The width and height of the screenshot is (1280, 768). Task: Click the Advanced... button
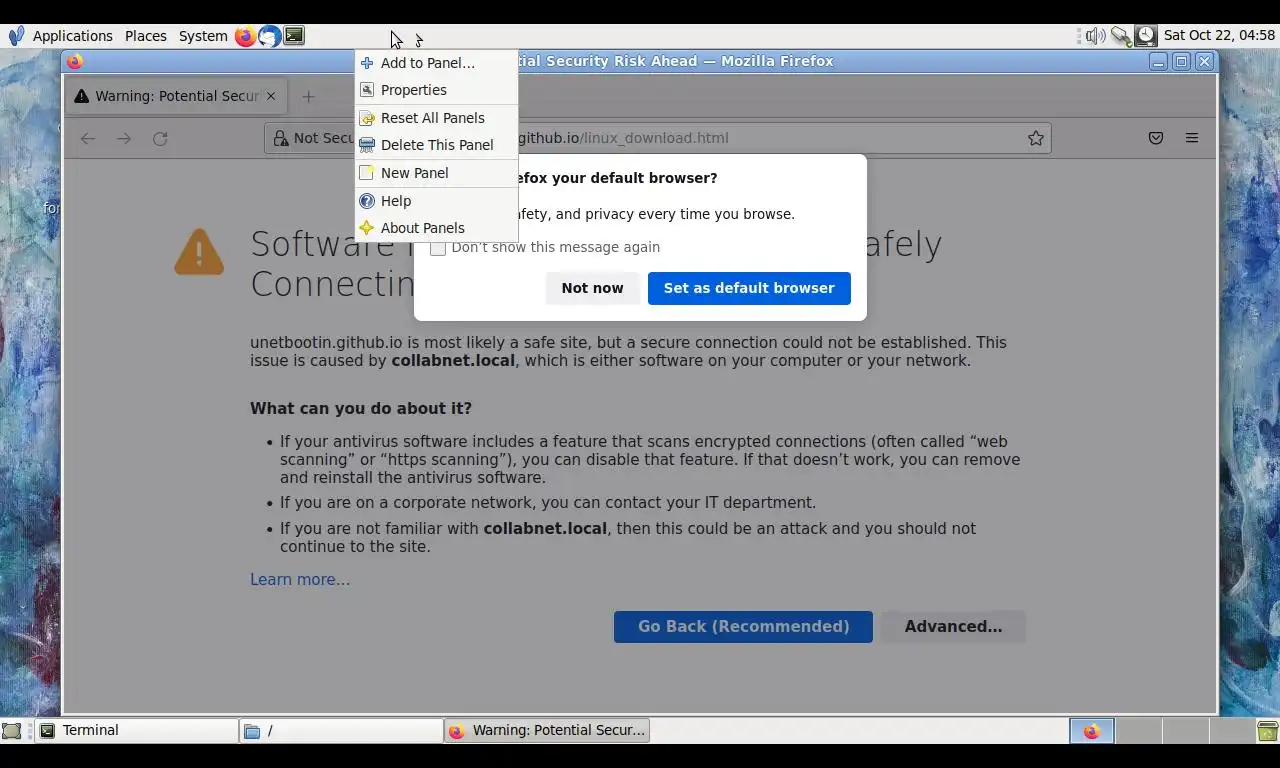tap(953, 627)
